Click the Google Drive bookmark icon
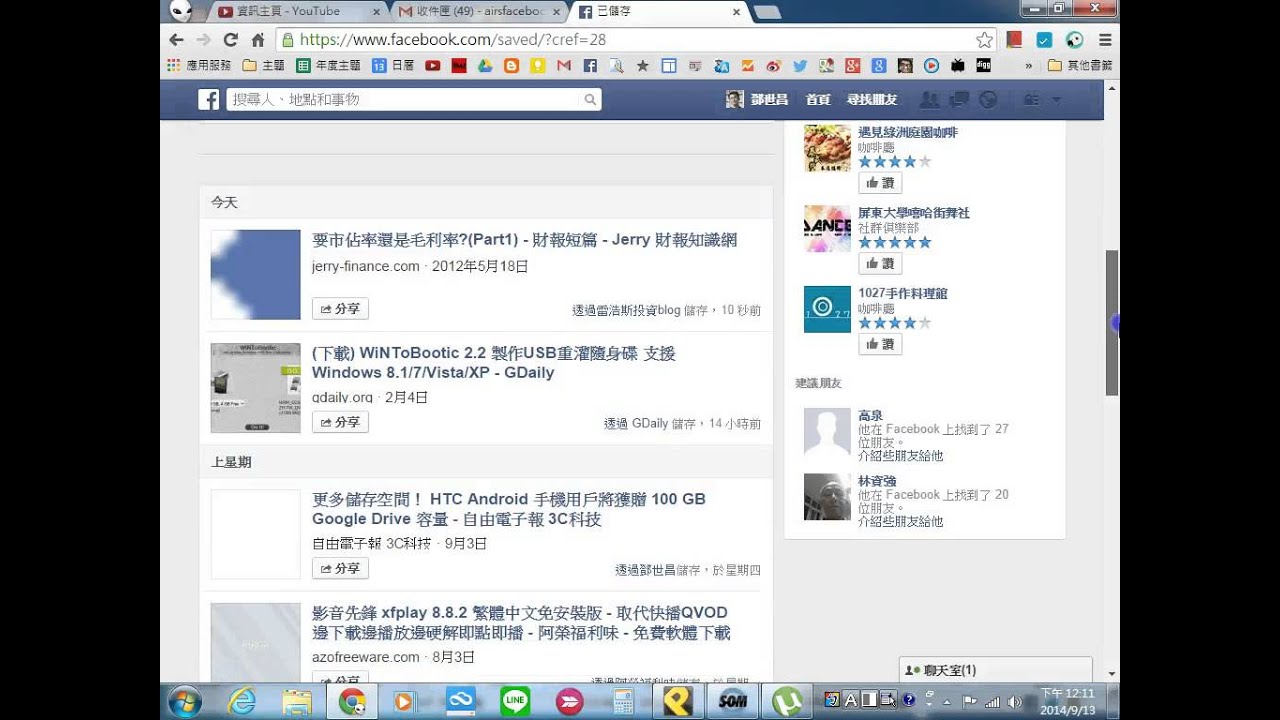Image resolution: width=1280 pixels, height=720 pixels. click(x=485, y=66)
